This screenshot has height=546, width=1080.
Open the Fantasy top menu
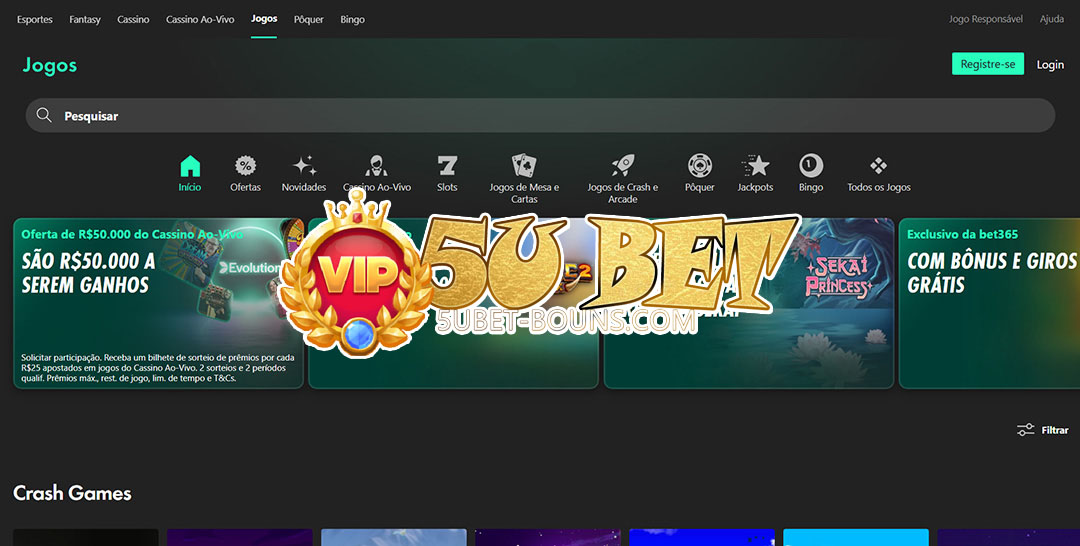pyautogui.click(x=85, y=19)
